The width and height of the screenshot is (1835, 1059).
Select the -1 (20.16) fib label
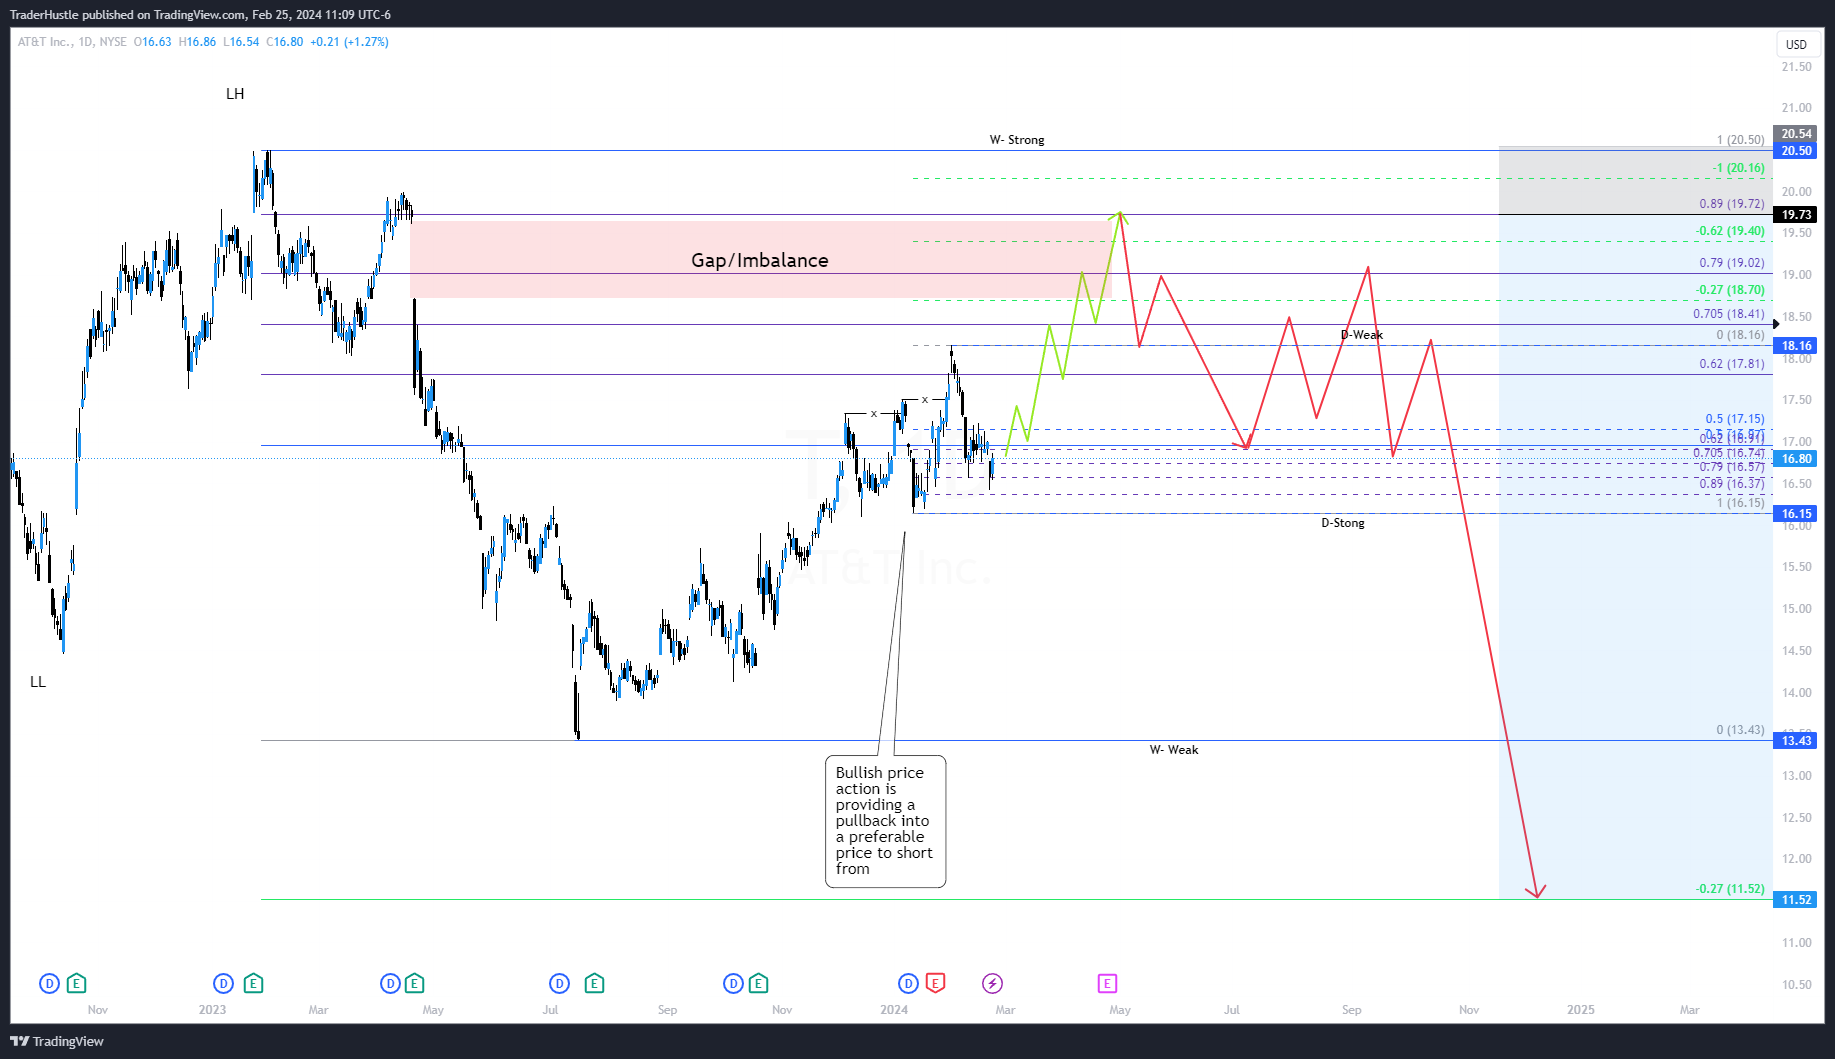[x=1738, y=168]
